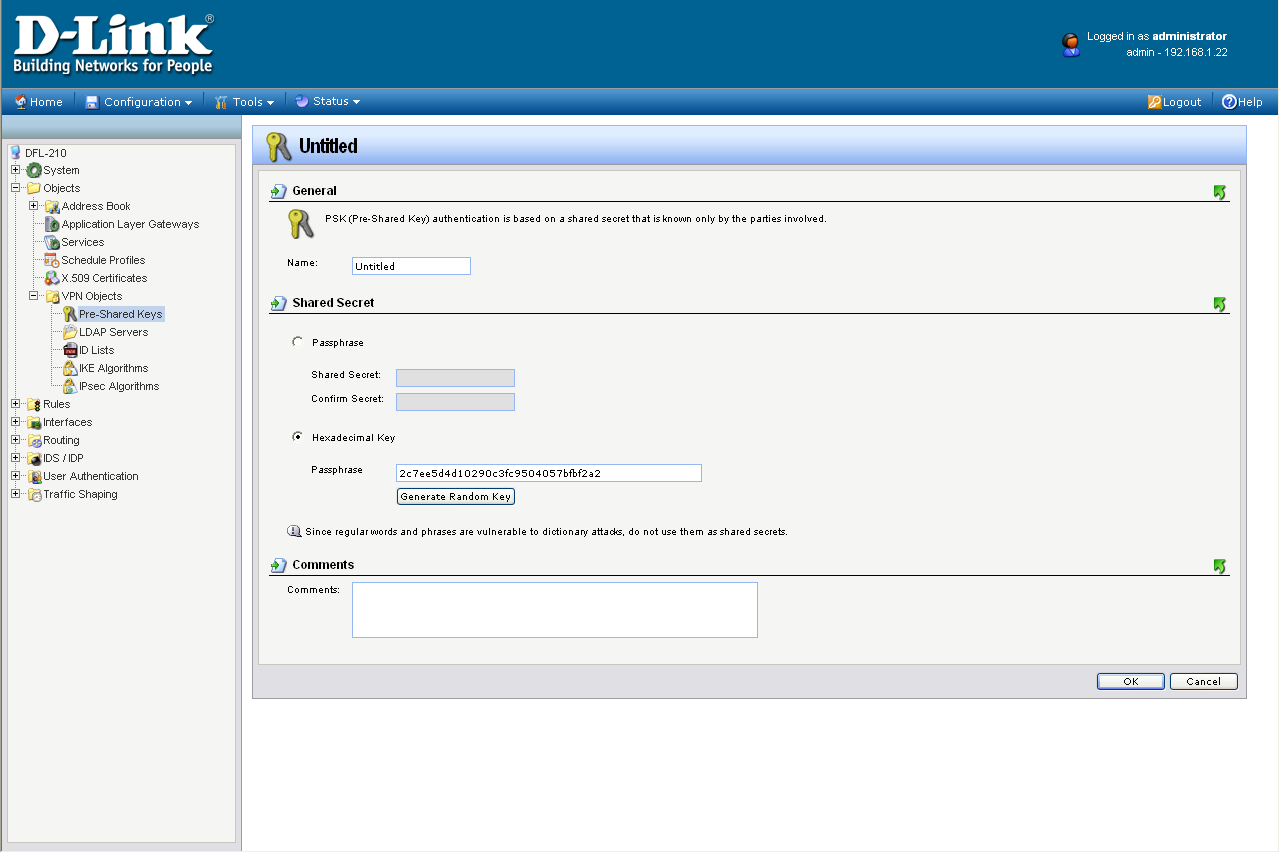Click the Generate Random Key button
Screen dimensions: 1280x852
click(456, 497)
